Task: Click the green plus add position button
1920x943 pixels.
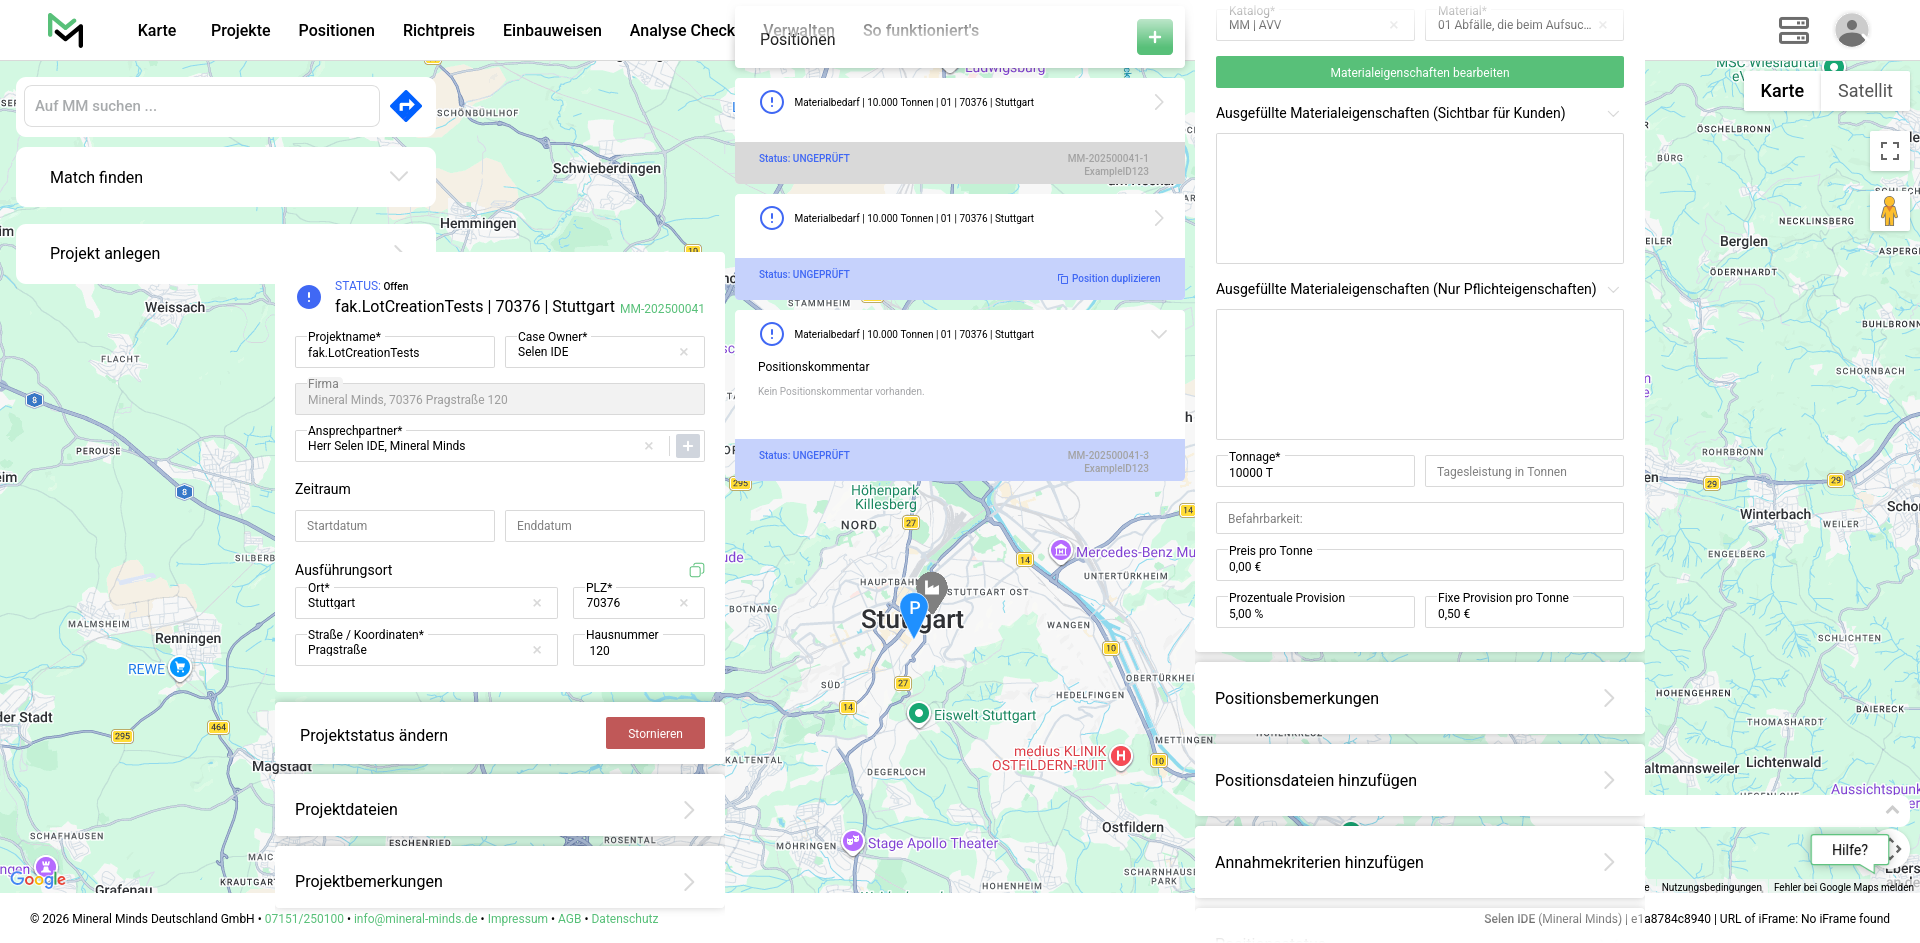Action: (x=1154, y=37)
